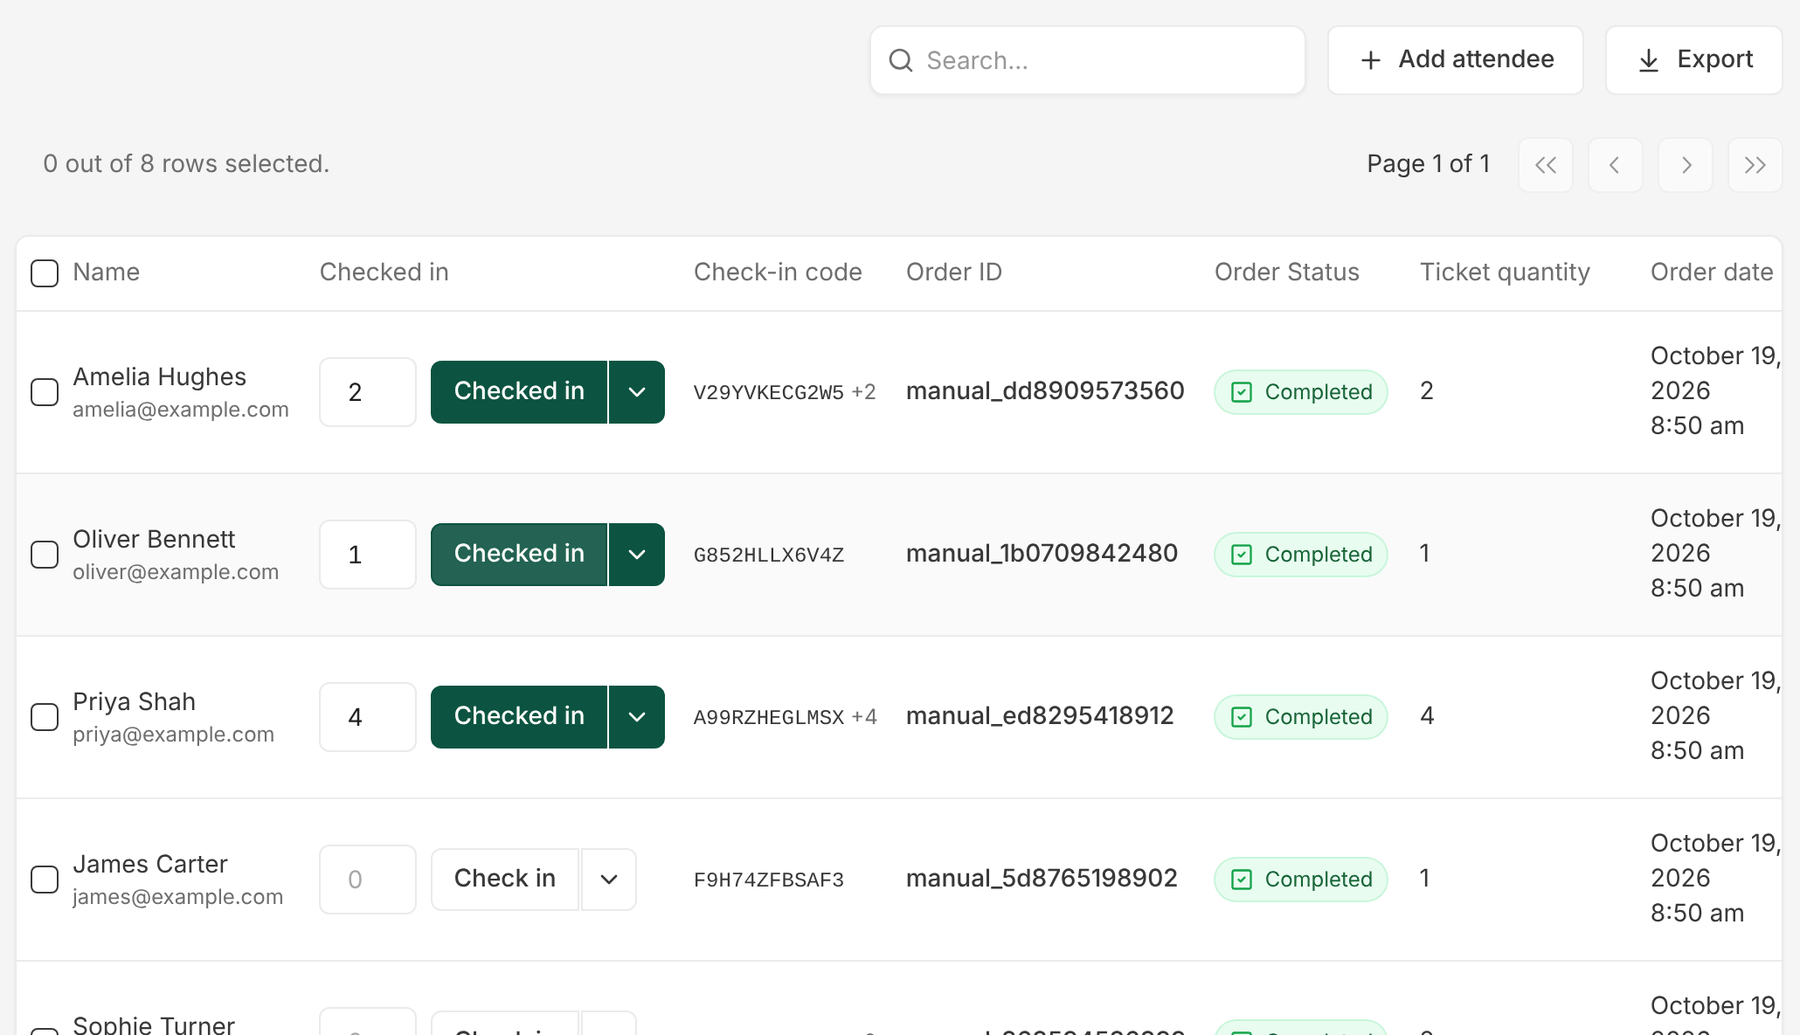Edit checked-in count for James Carter
This screenshot has width=1800, height=1035.
point(368,880)
